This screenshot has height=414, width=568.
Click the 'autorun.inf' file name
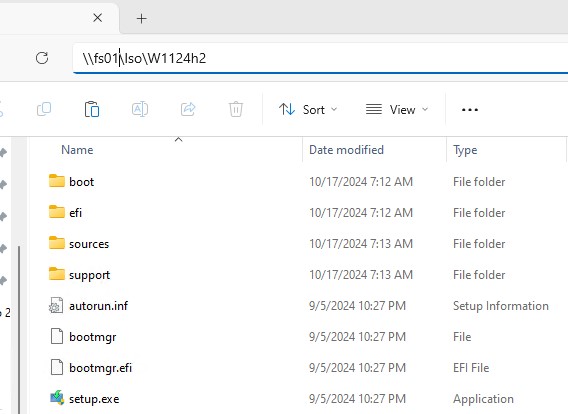[99, 306]
